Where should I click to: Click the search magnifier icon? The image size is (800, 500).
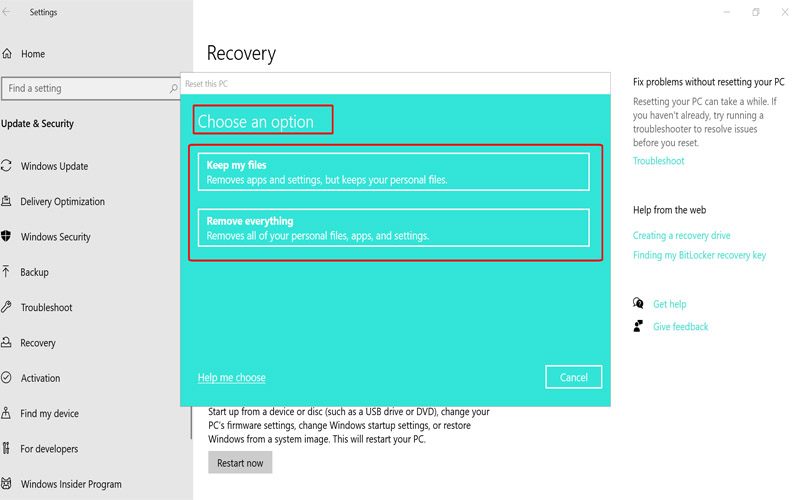173,88
